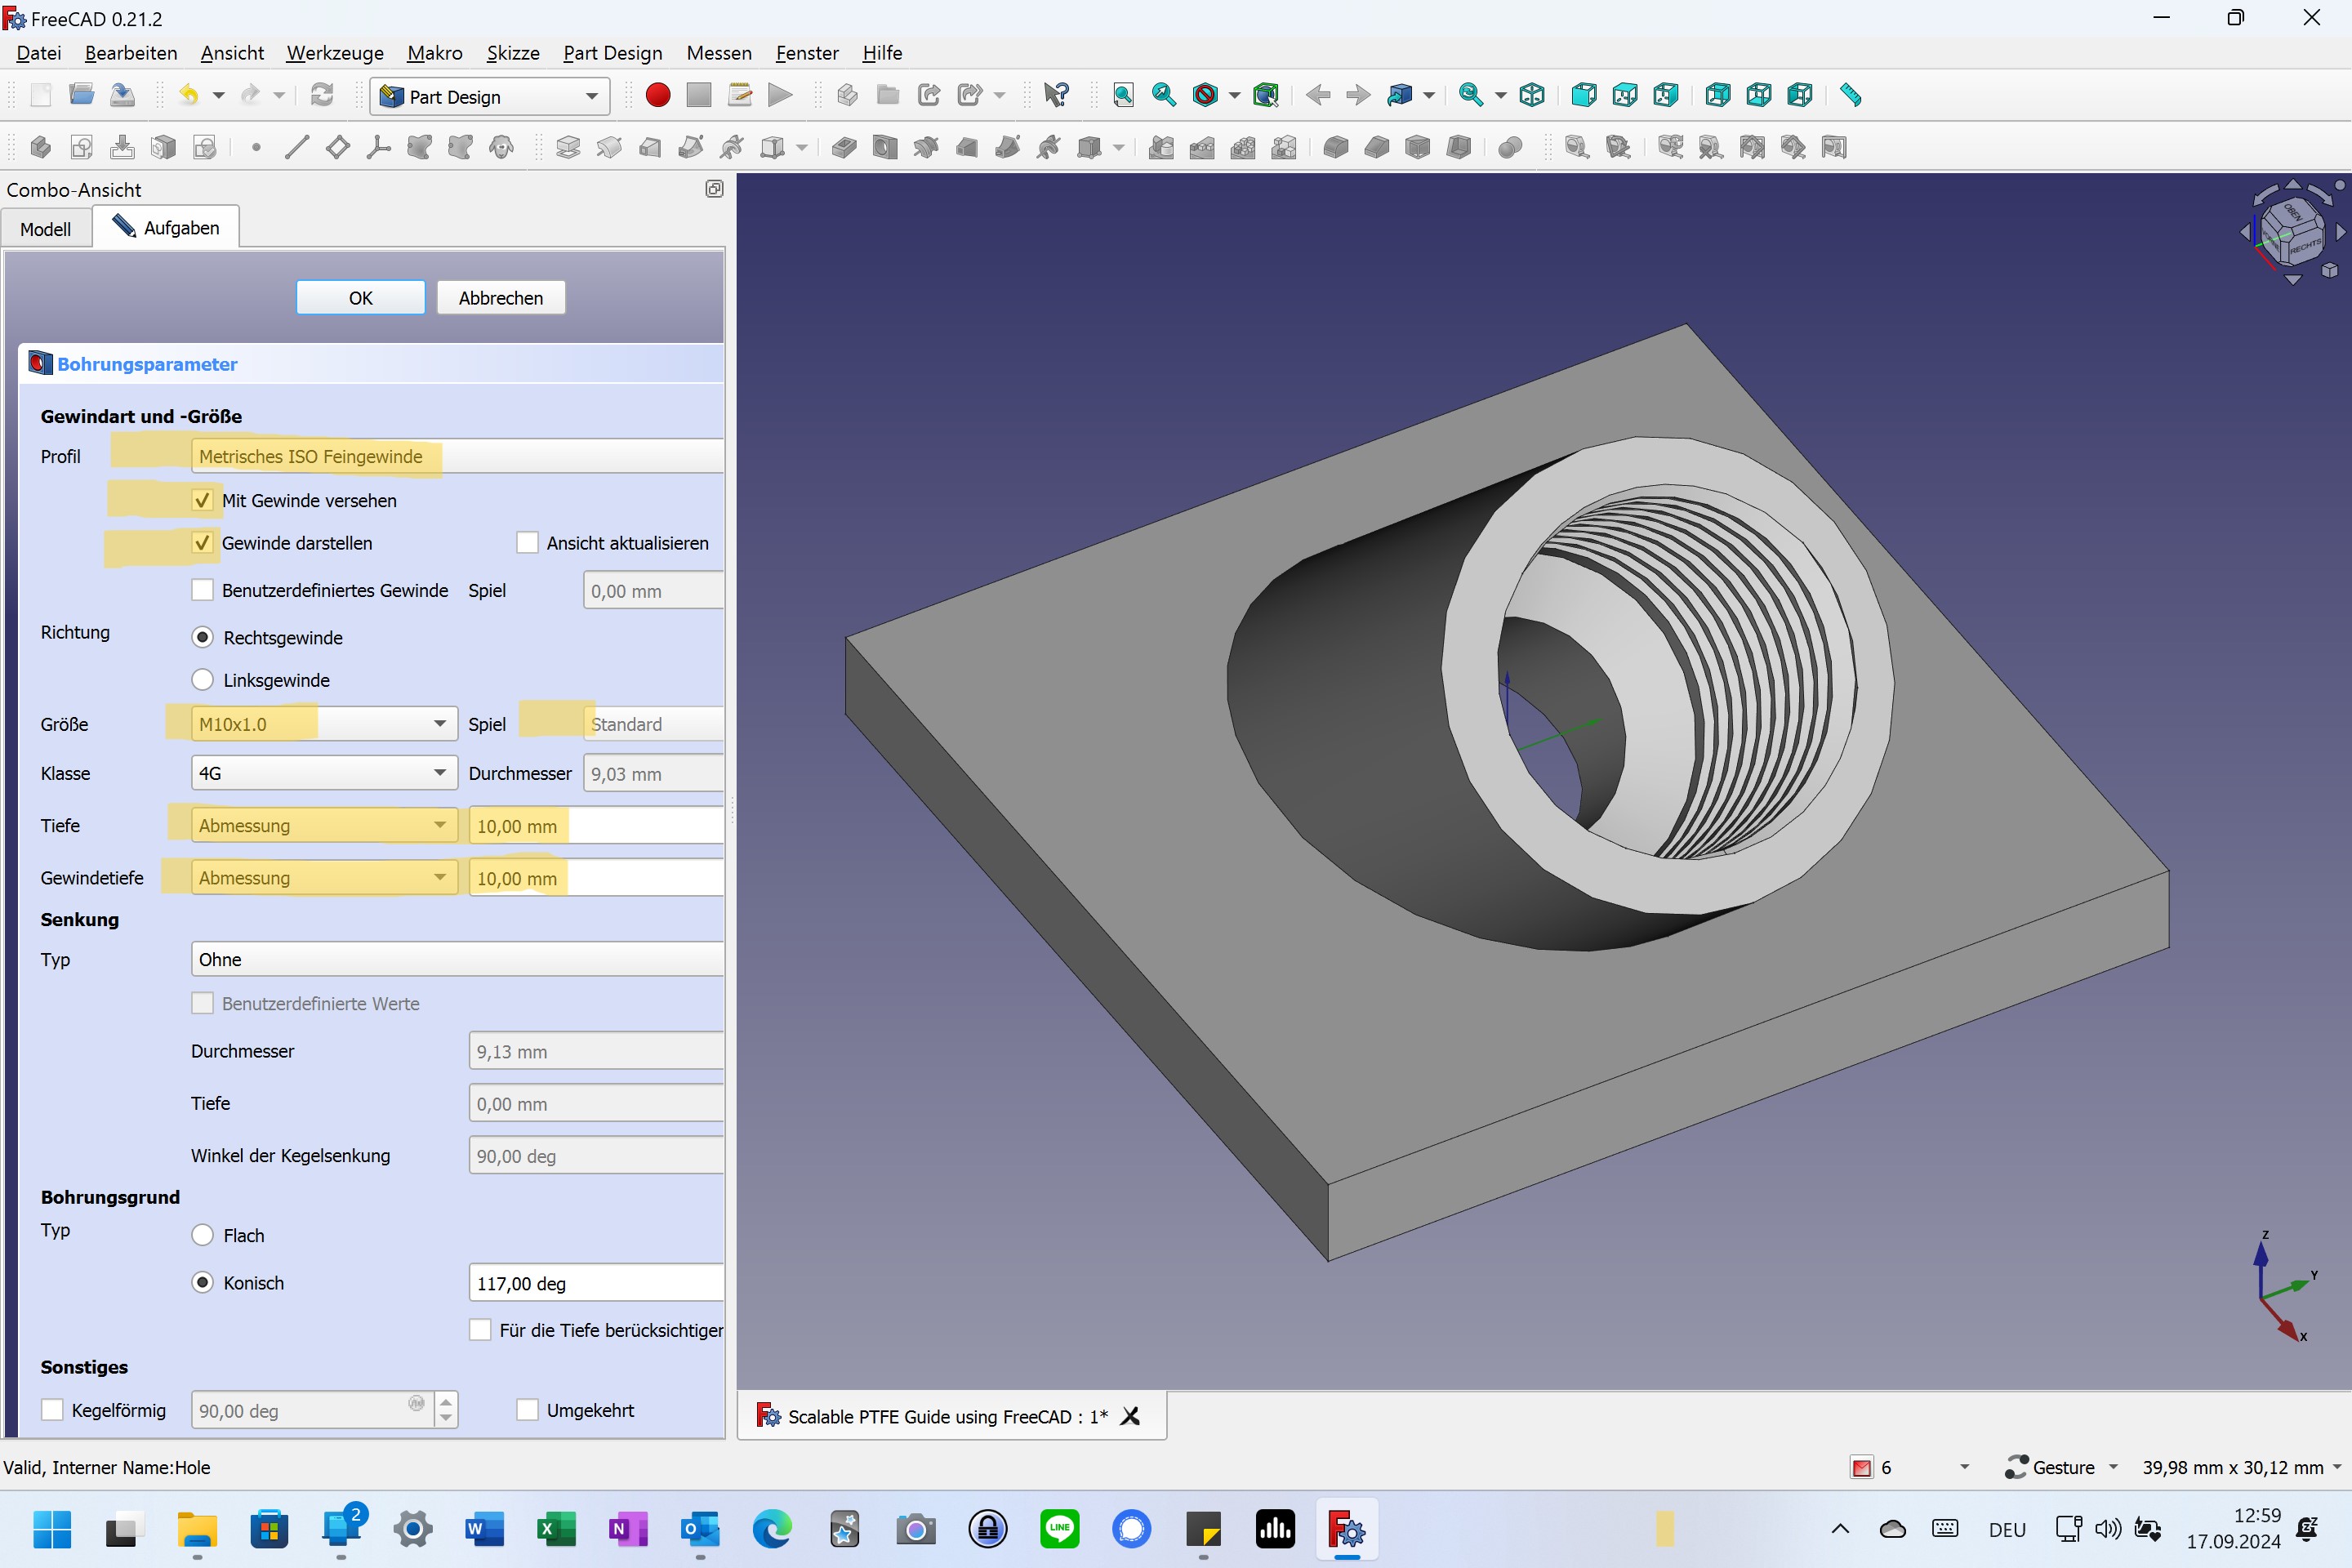The image size is (2352, 1568).
Task: Select 'Linksgewinde' radio button
Action: (x=202, y=680)
